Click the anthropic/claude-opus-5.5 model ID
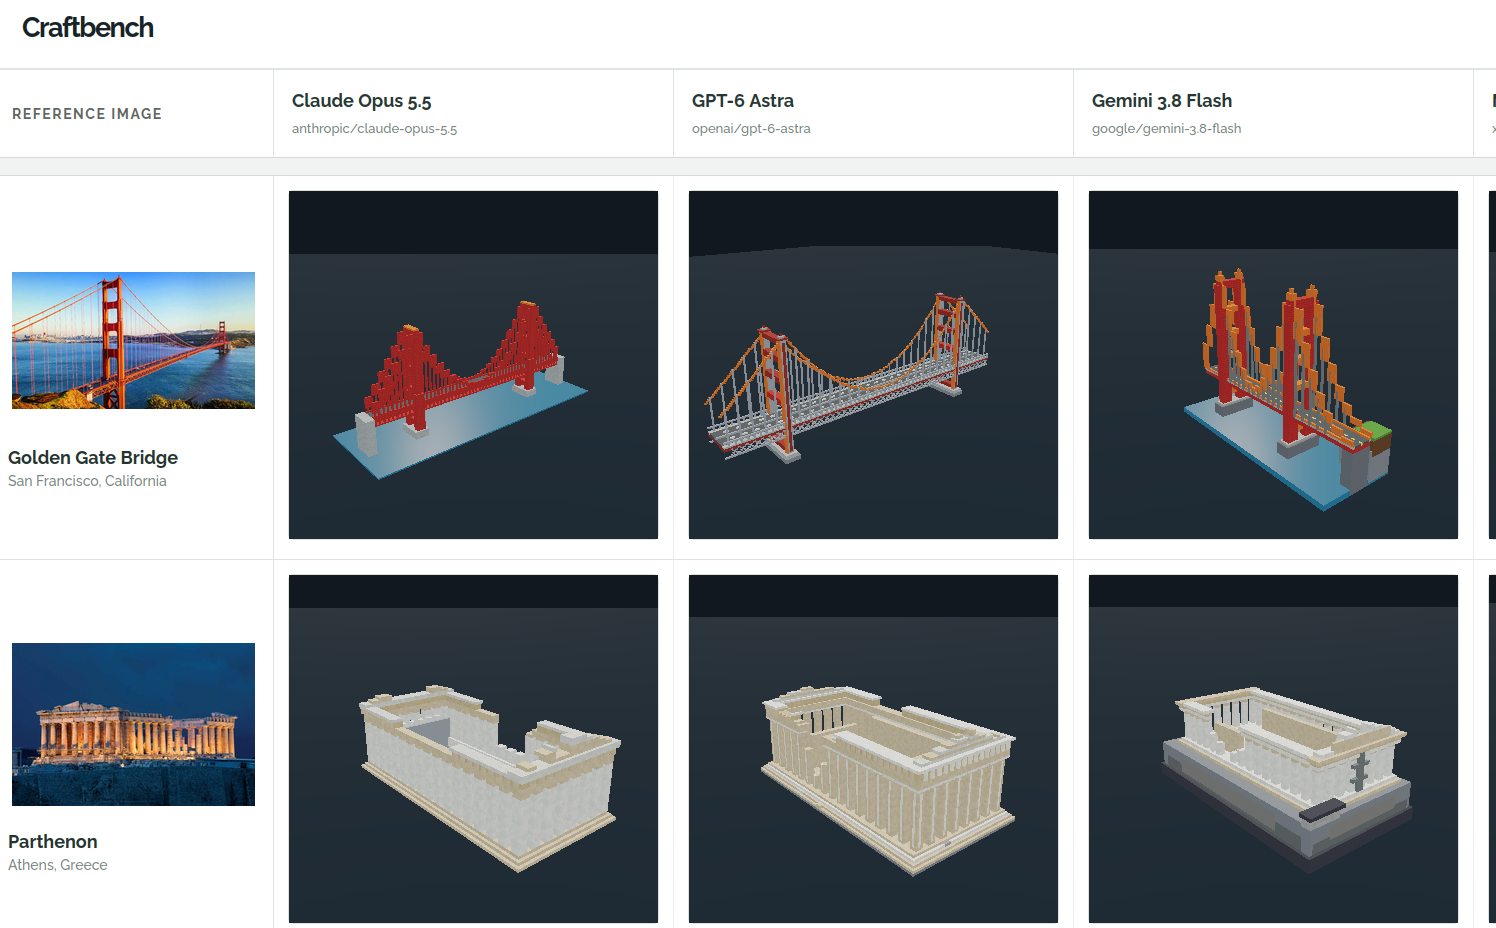The height and width of the screenshot is (928, 1496). (375, 129)
